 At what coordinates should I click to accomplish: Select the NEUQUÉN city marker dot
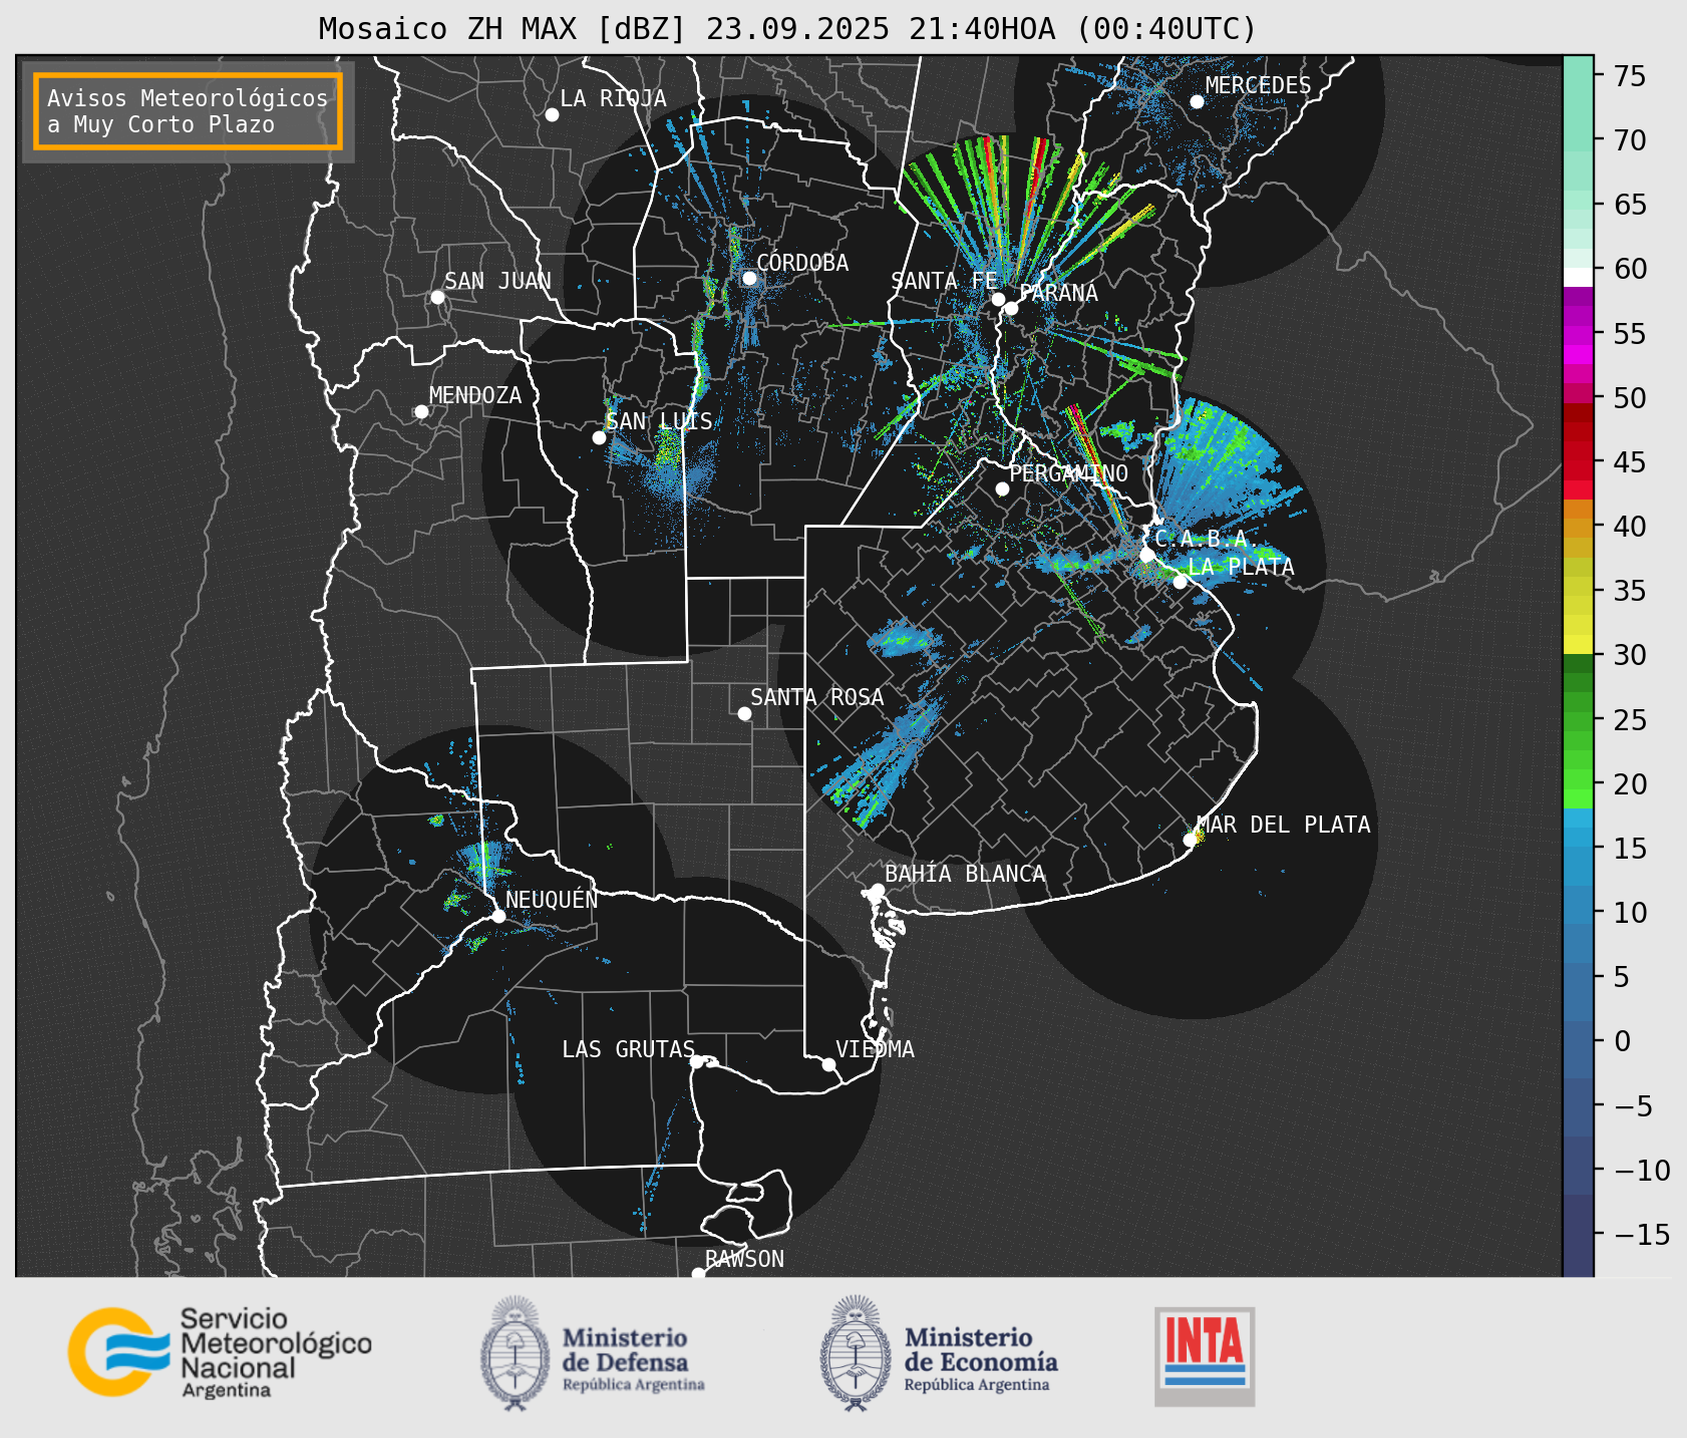pos(498,916)
